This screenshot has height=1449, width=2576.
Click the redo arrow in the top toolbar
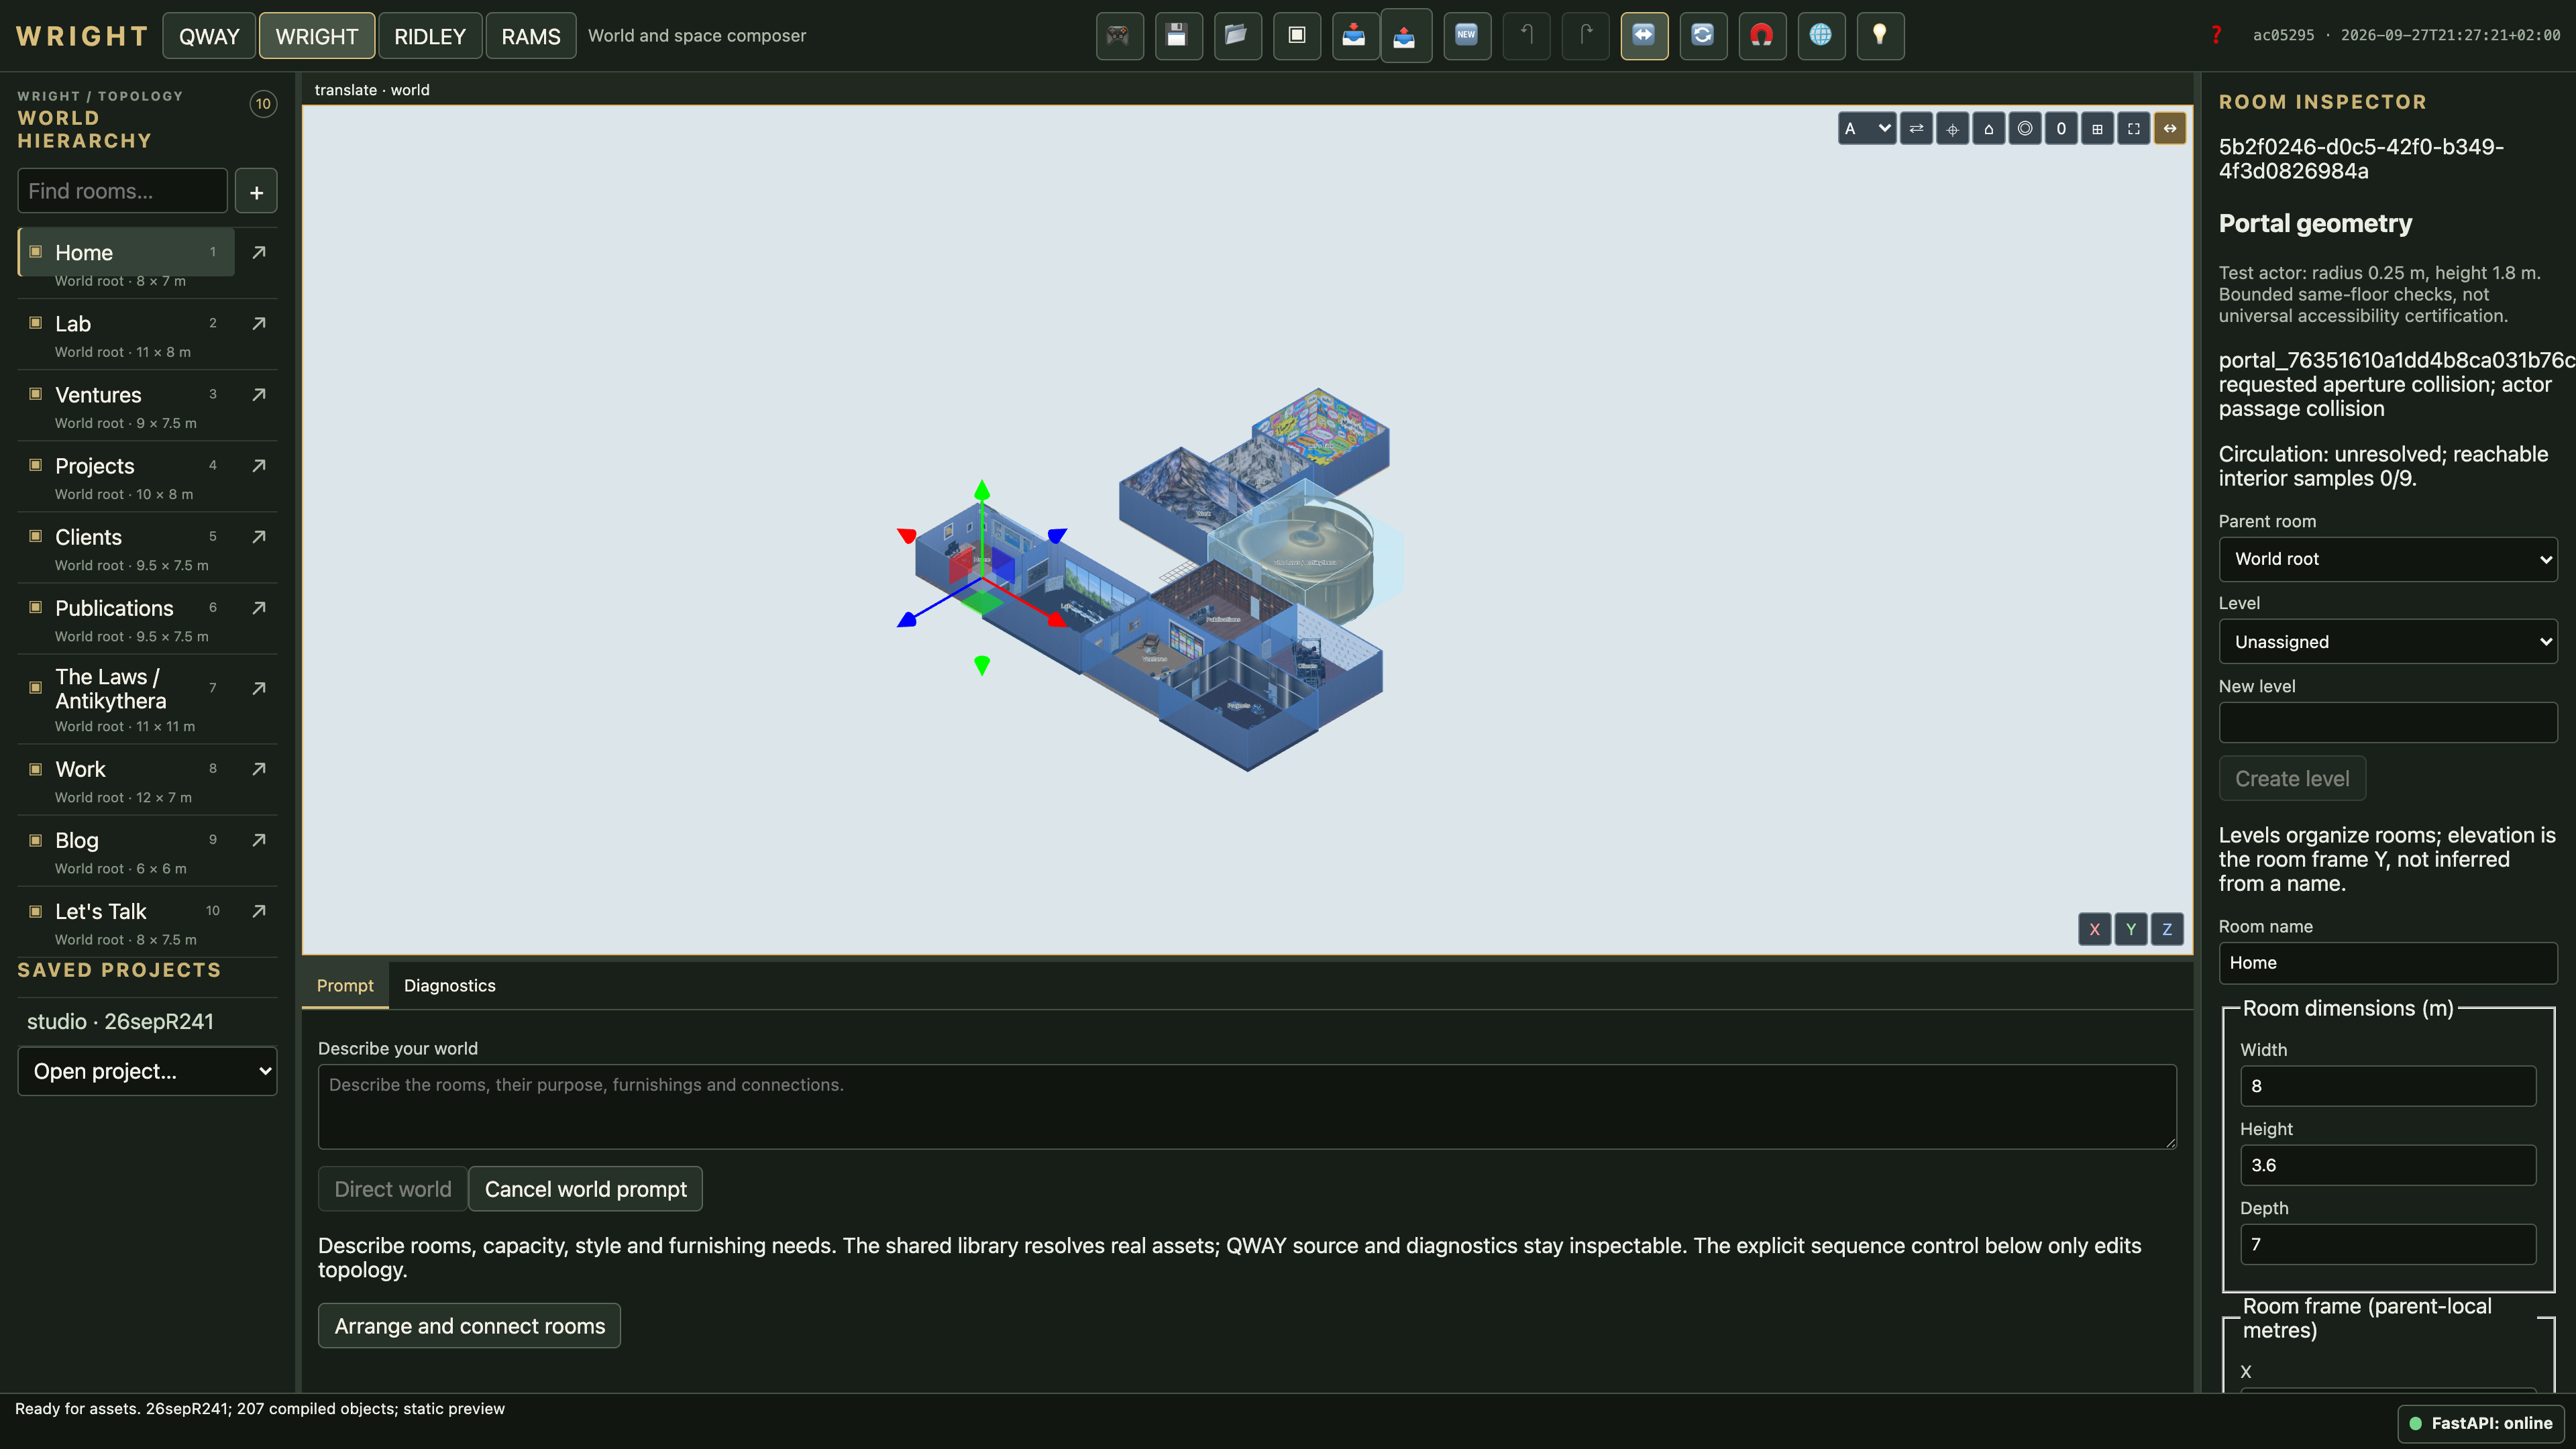click(x=1585, y=36)
